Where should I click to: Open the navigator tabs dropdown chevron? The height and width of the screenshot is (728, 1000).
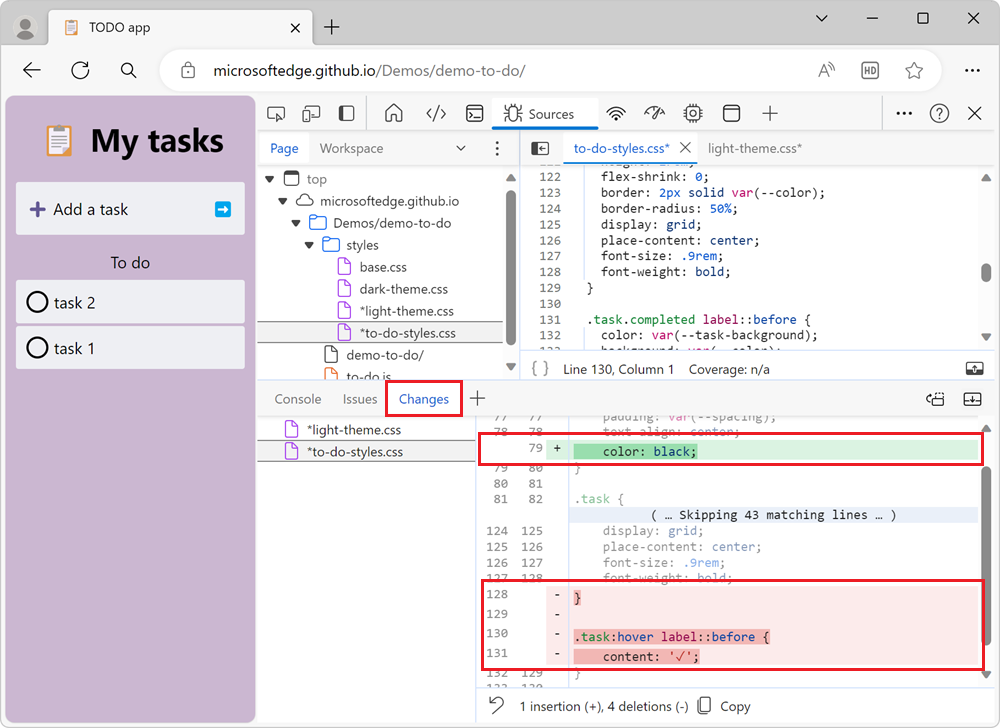coord(461,148)
